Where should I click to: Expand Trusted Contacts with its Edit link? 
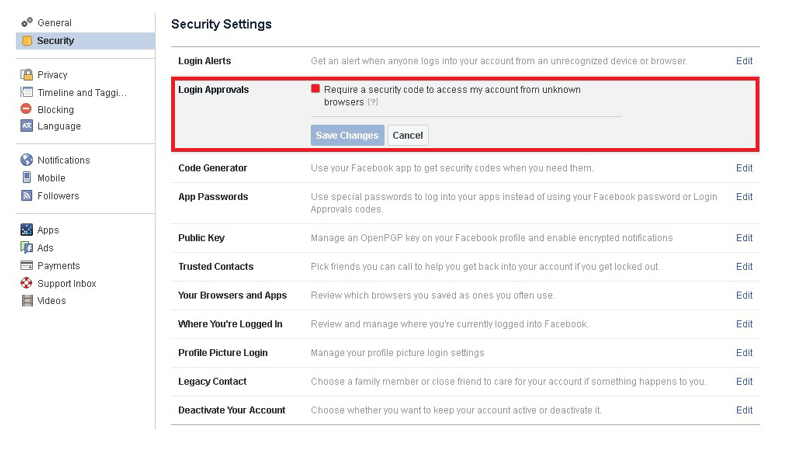tap(744, 266)
